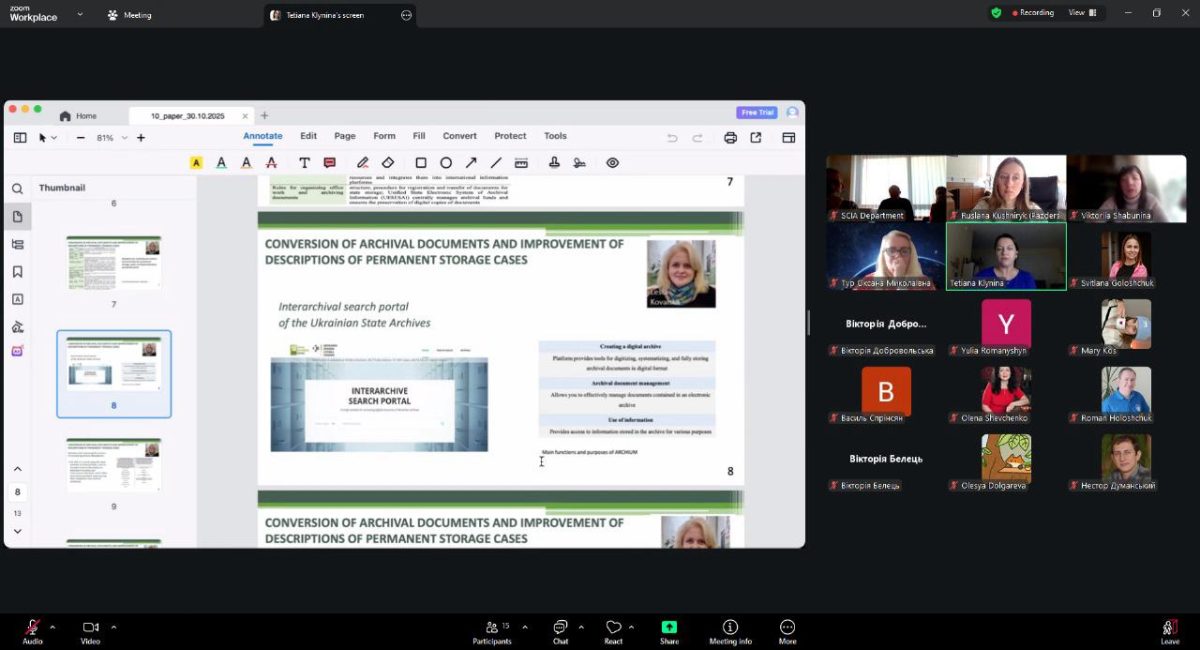
Task: Pick the eraser tool in annotation bar
Action: pyautogui.click(x=388, y=163)
